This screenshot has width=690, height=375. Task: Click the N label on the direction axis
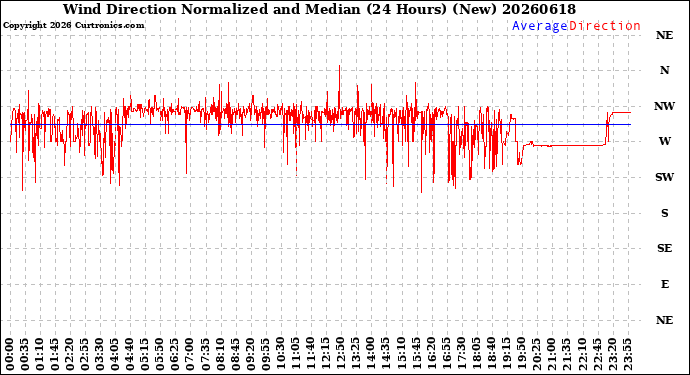point(664,70)
